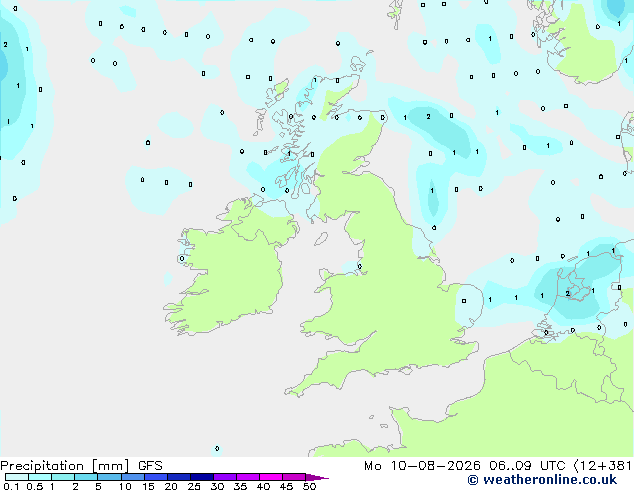Viewport: 634px width, 490px height.
Task: Click the '5' scale label under legend
Action: coord(98,486)
